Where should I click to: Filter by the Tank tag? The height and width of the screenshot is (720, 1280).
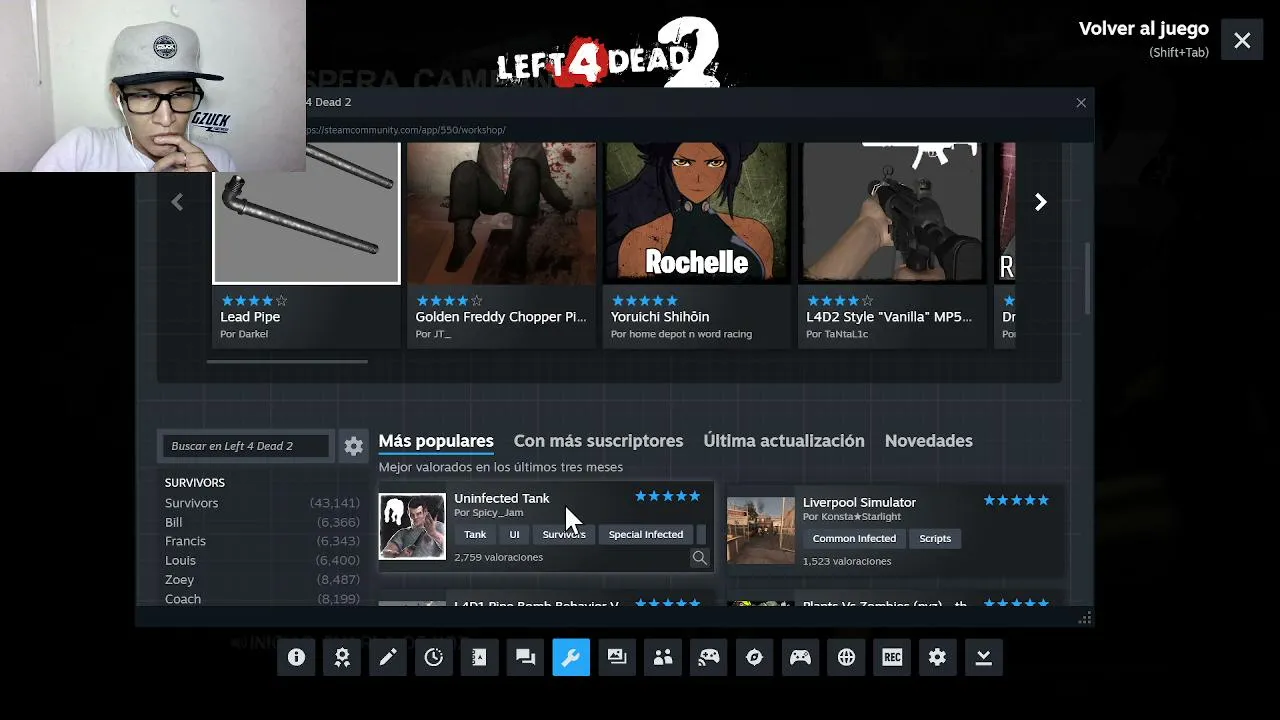[475, 534]
